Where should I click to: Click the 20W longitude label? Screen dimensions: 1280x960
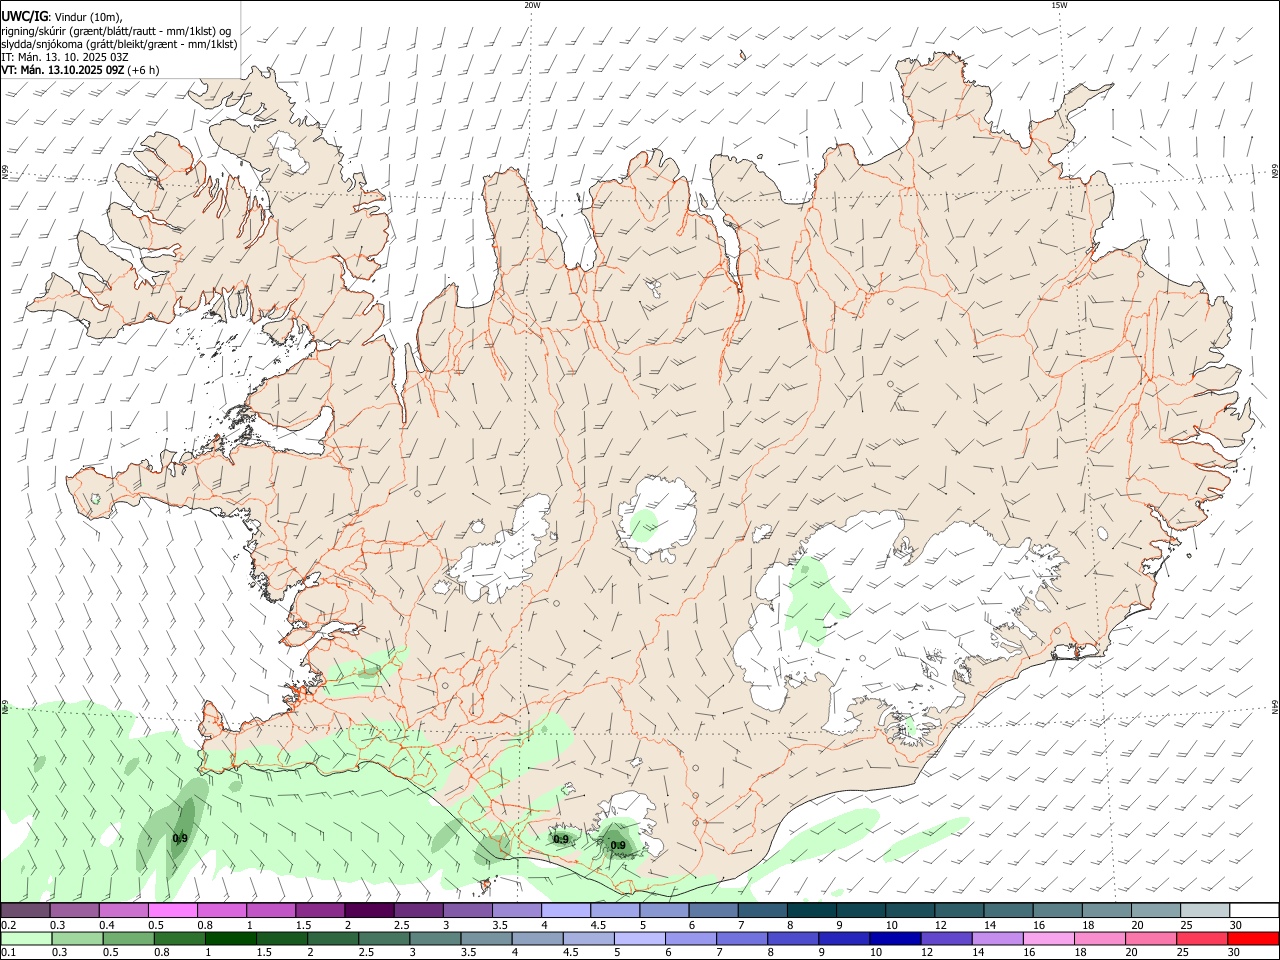pos(532,5)
